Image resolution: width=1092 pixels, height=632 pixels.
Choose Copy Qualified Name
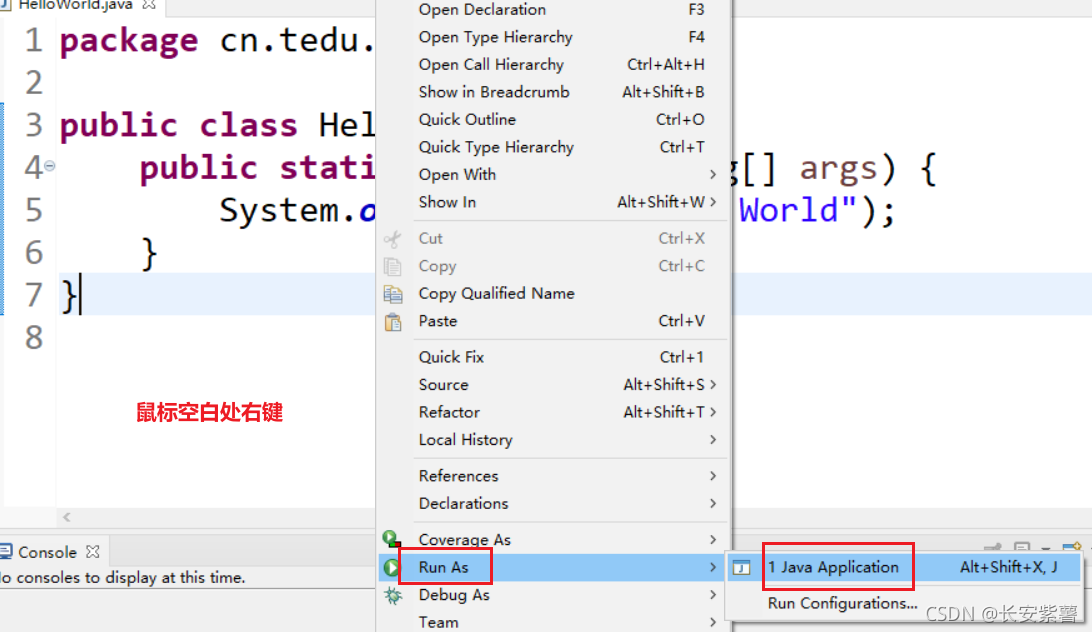tap(554, 293)
